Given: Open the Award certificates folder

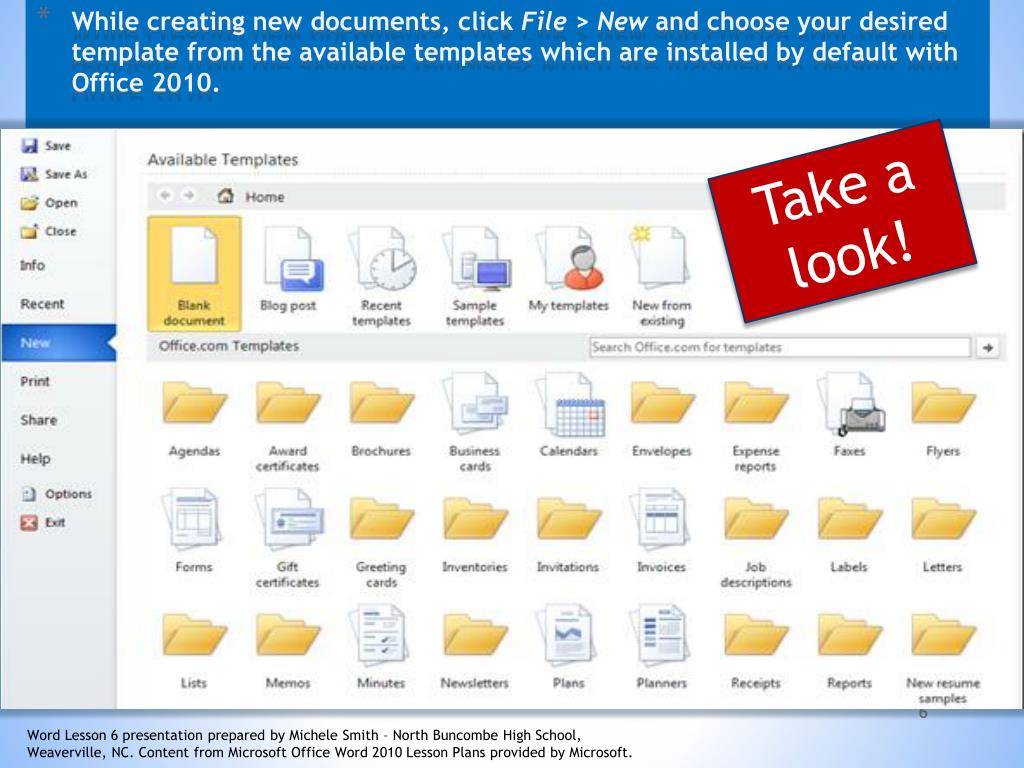Looking at the screenshot, I should coord(288,424).
